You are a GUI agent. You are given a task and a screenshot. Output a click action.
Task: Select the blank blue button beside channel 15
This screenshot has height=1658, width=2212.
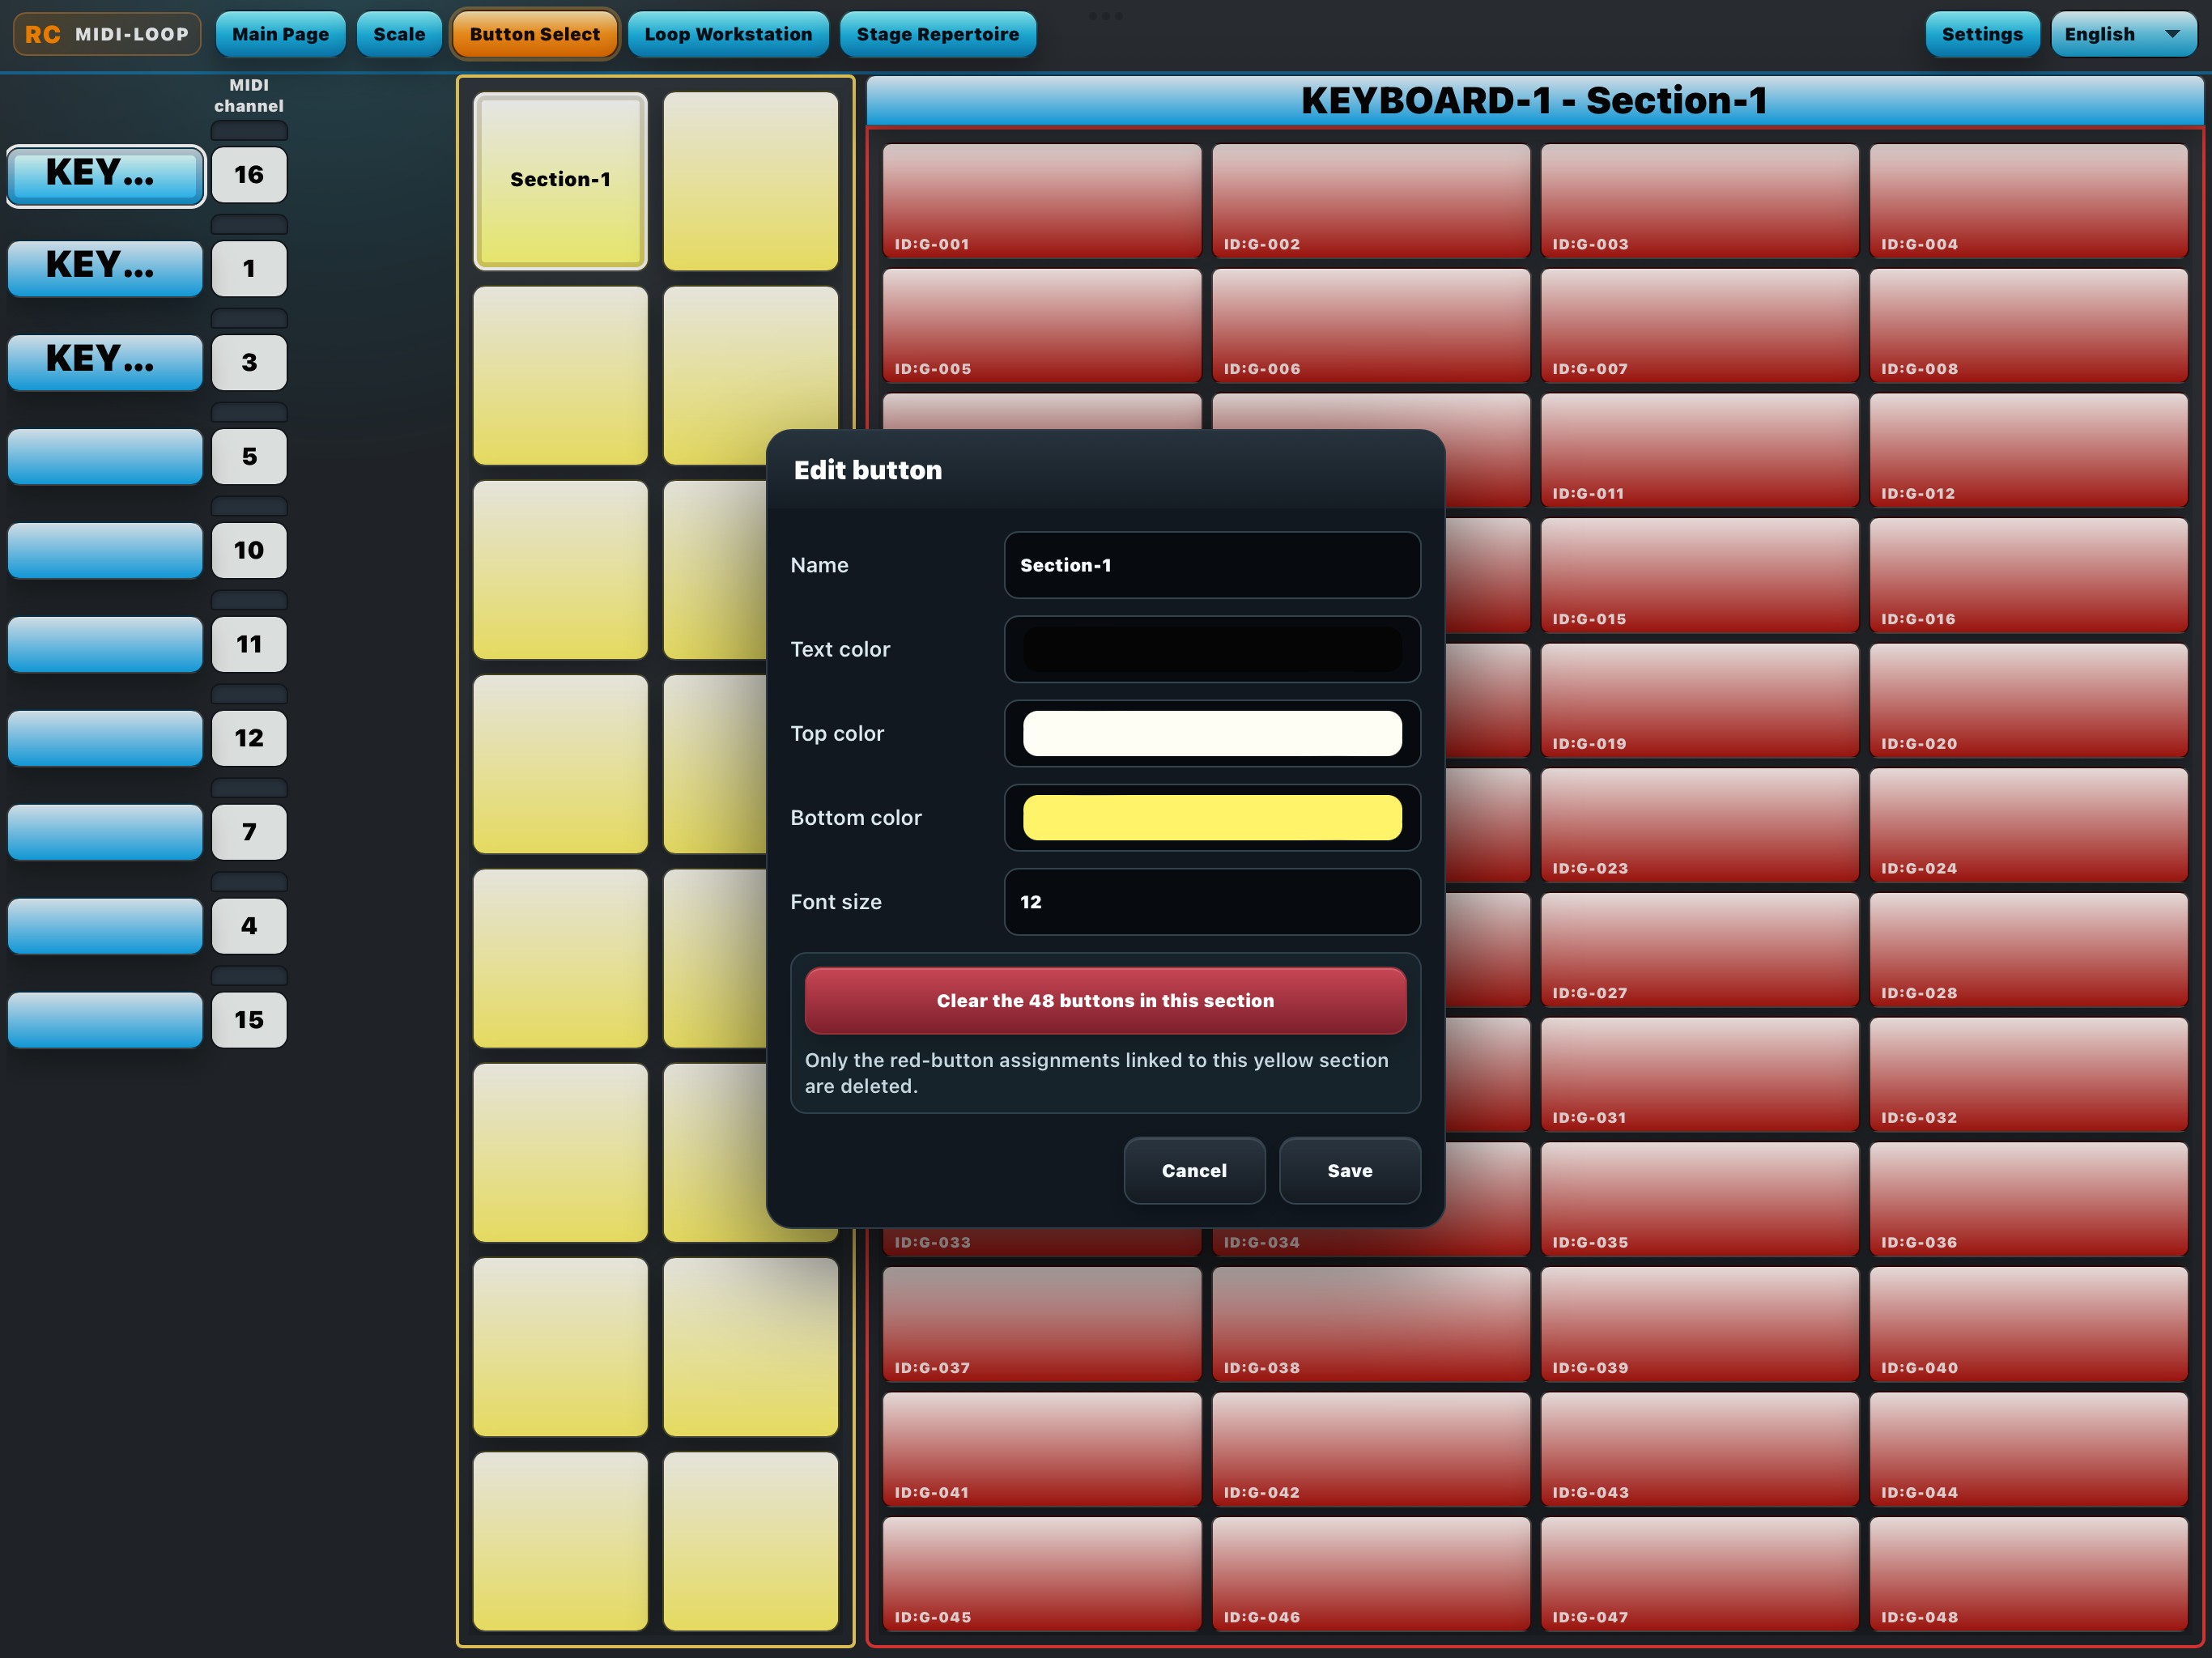click(105, 1020)
